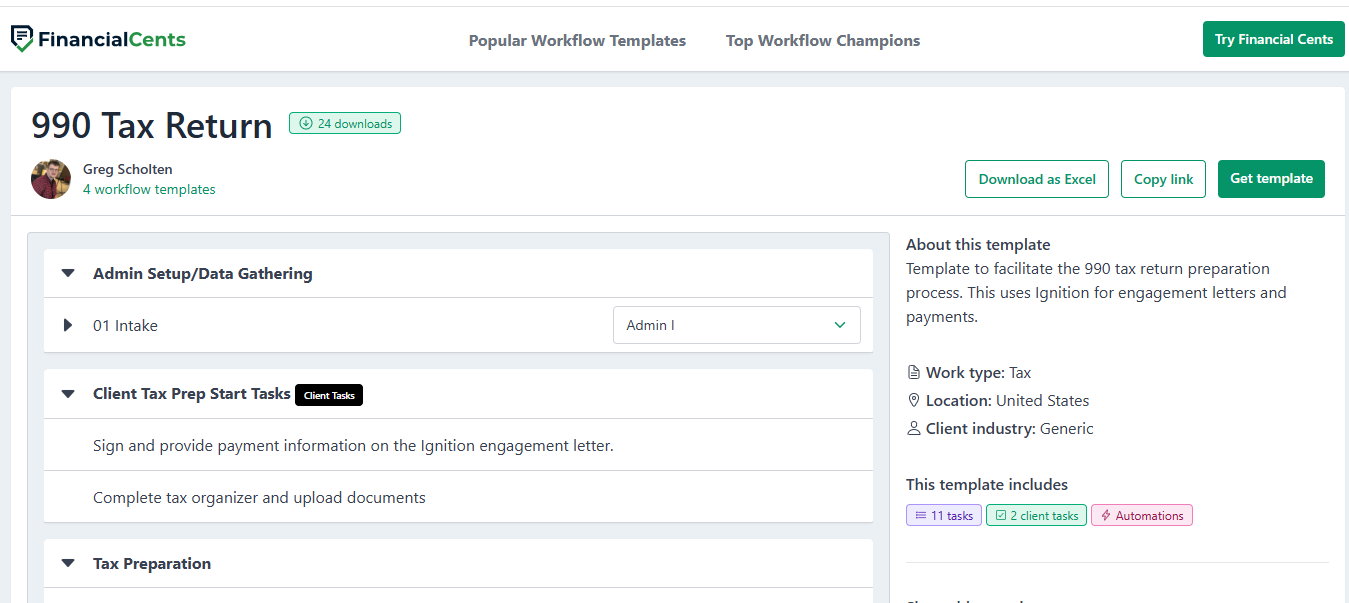This screenshot has height=603, width=1349.
Task: Click the download arrow icon in downloads badge
Action: point(305,124)
